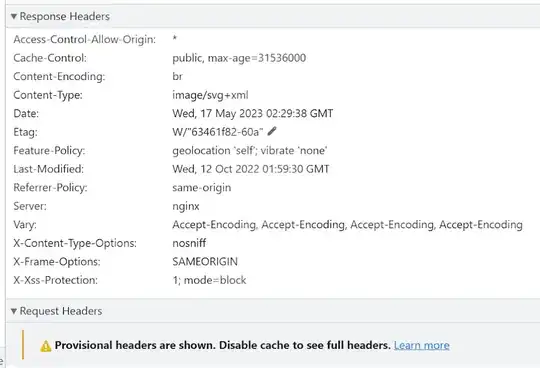Collapse the Request Headers section
Screen dimensions: 540x368
point(14,311)
